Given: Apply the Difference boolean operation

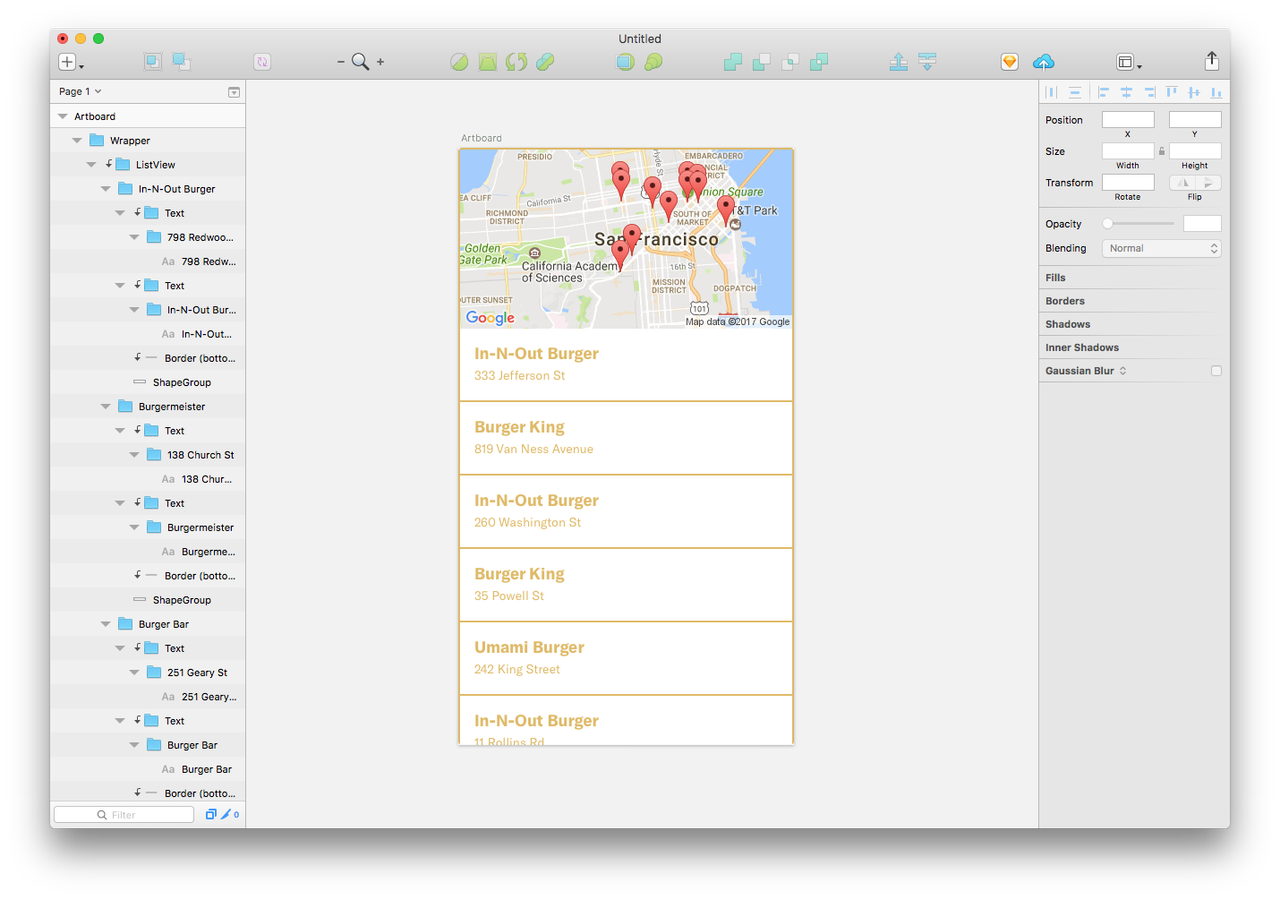Looking at the screenshot, I should pos(819,62).
